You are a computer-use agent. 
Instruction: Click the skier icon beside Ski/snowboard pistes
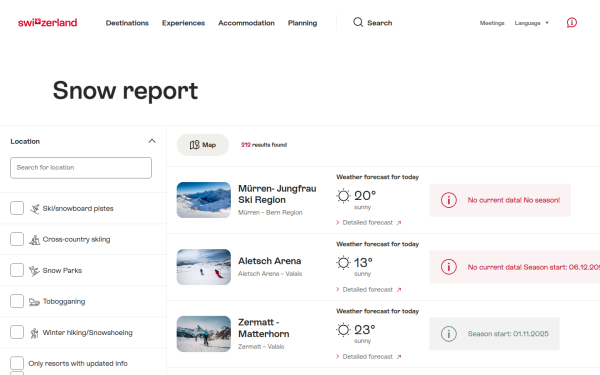click(35, 209)
